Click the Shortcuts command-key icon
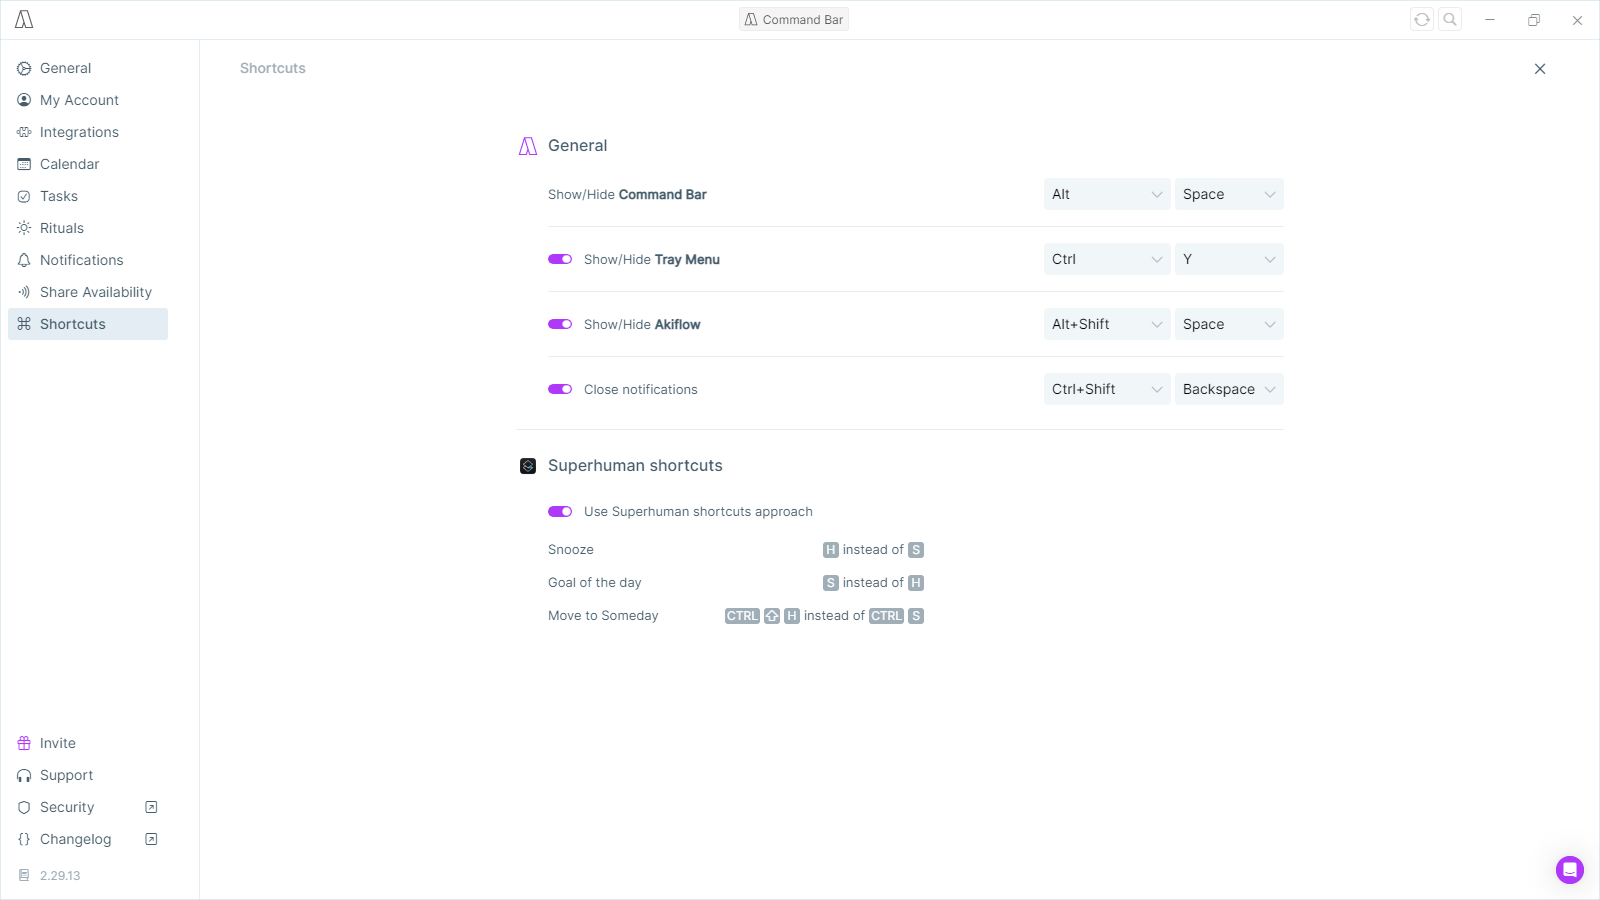The height and width of the screenshot is (900, 1600). click(x=24, y=324)
